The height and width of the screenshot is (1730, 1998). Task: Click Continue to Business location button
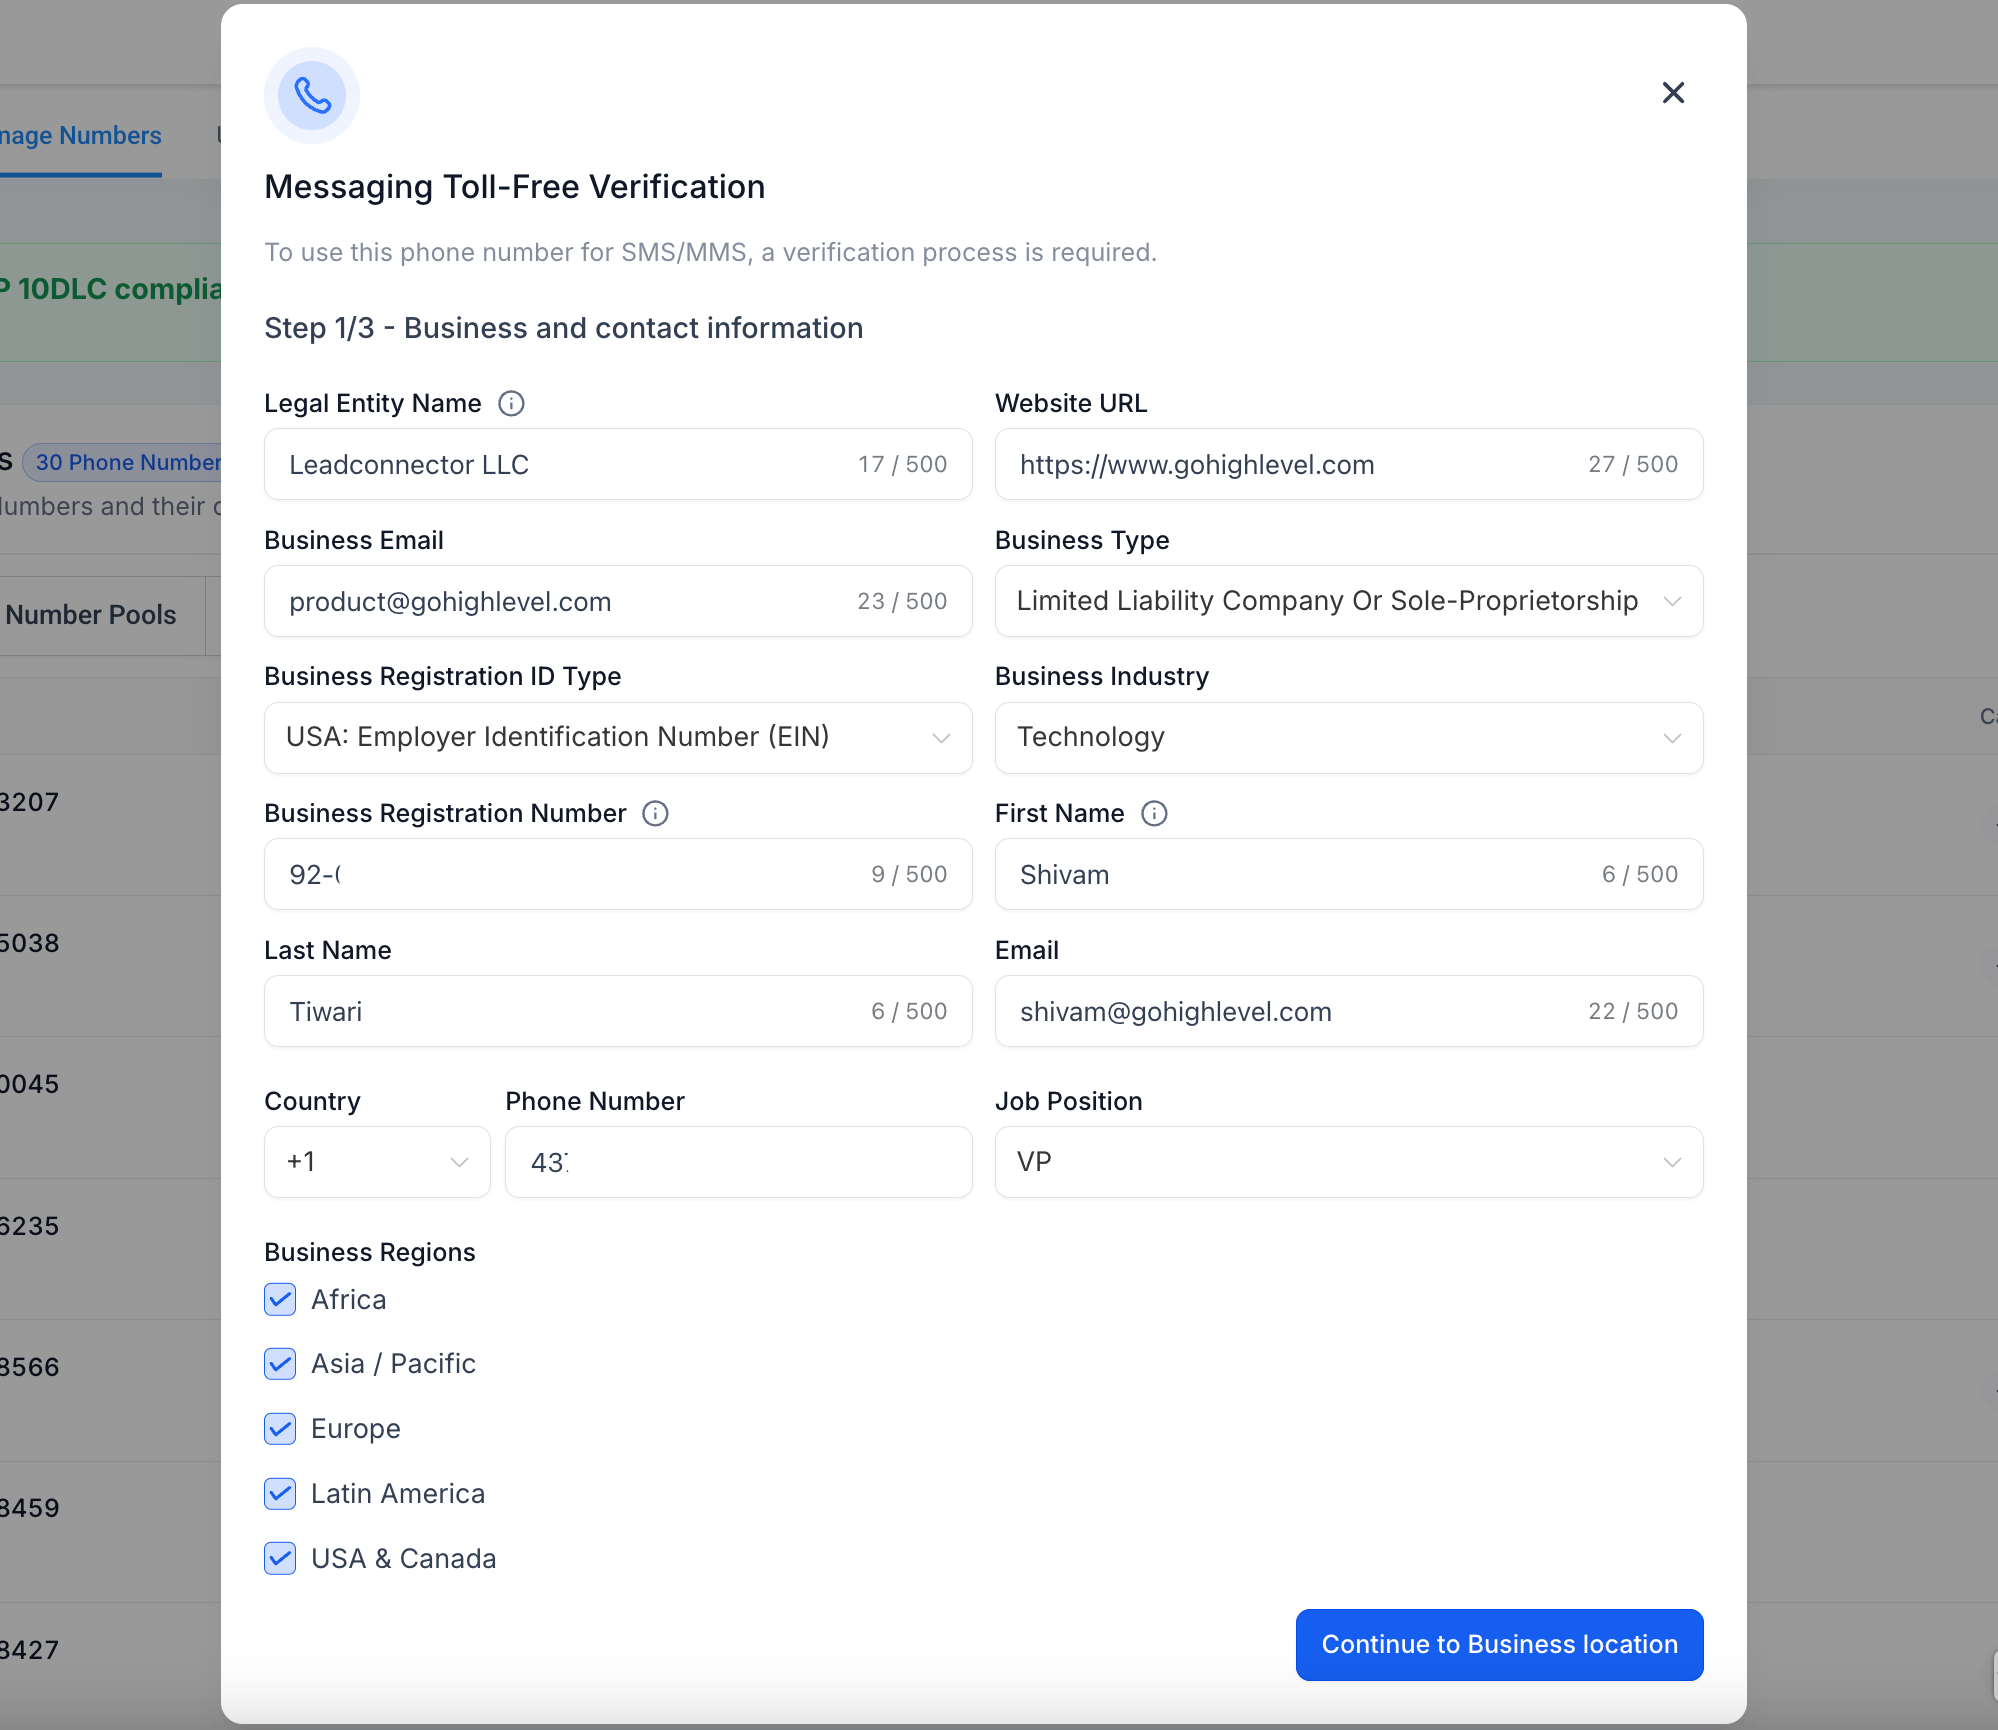1499,1645
